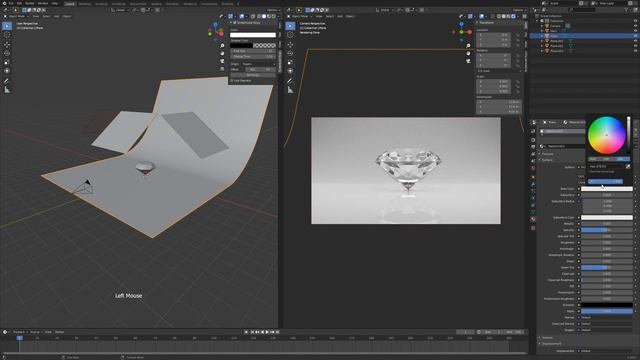Hide Camera object via eye icon

636,26
